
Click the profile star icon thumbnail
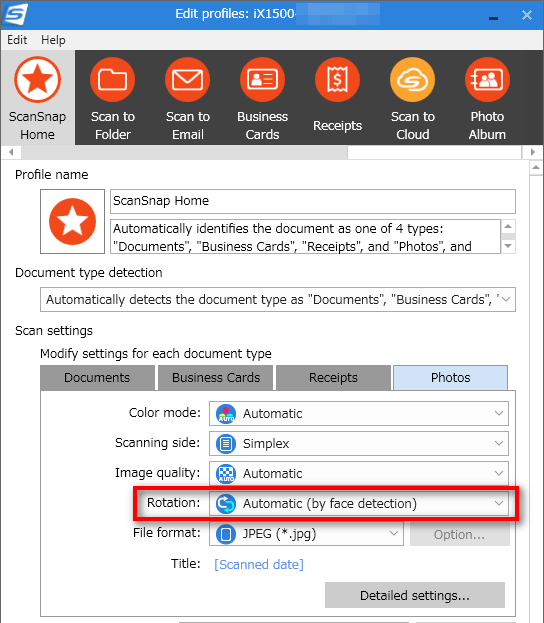72,221
